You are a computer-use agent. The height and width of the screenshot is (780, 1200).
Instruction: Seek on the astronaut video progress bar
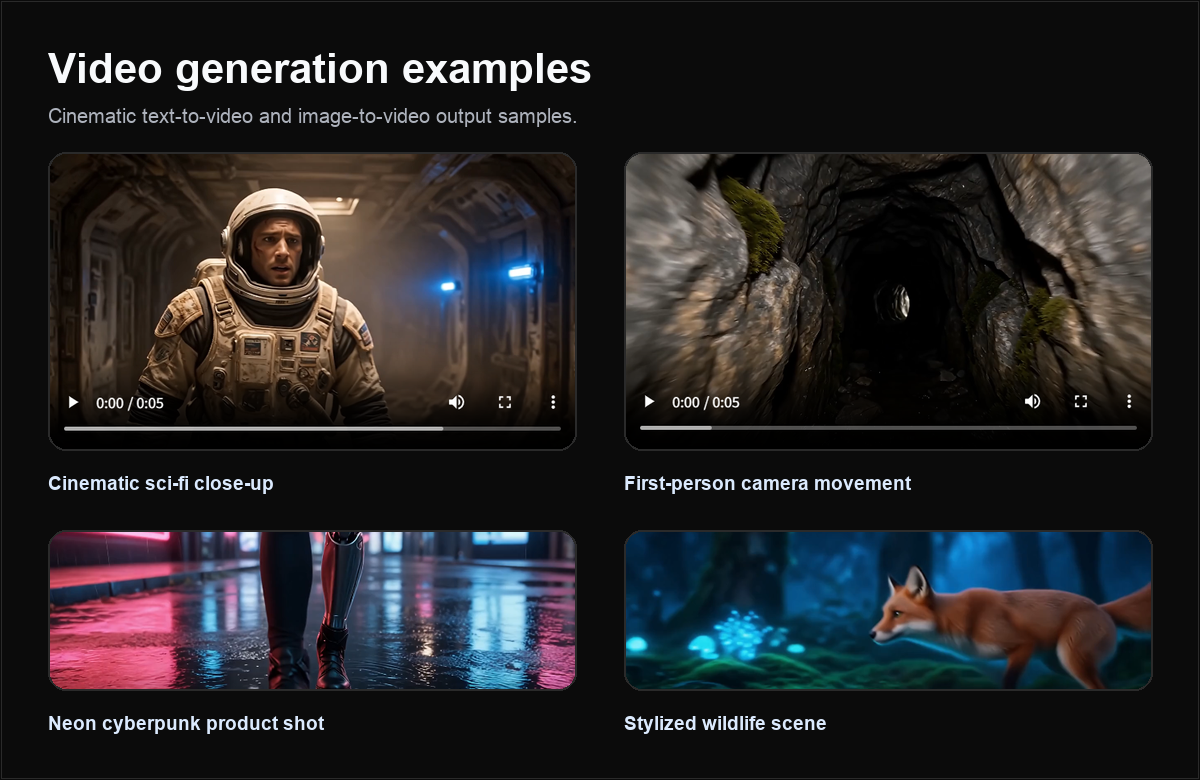click(312, 428)
